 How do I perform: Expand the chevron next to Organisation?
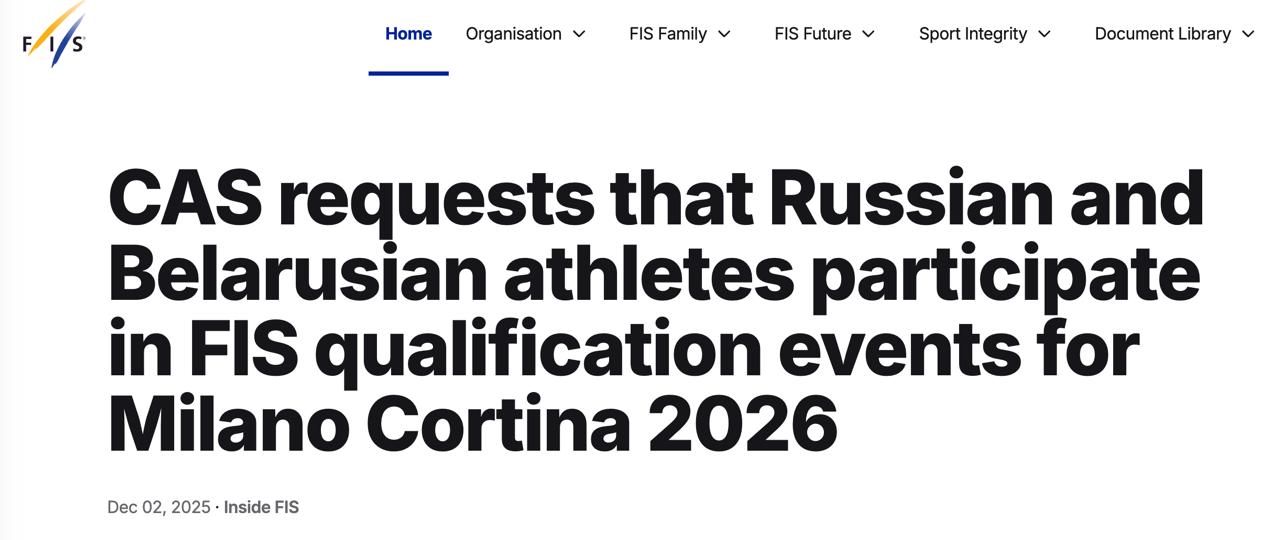[579, 34]
